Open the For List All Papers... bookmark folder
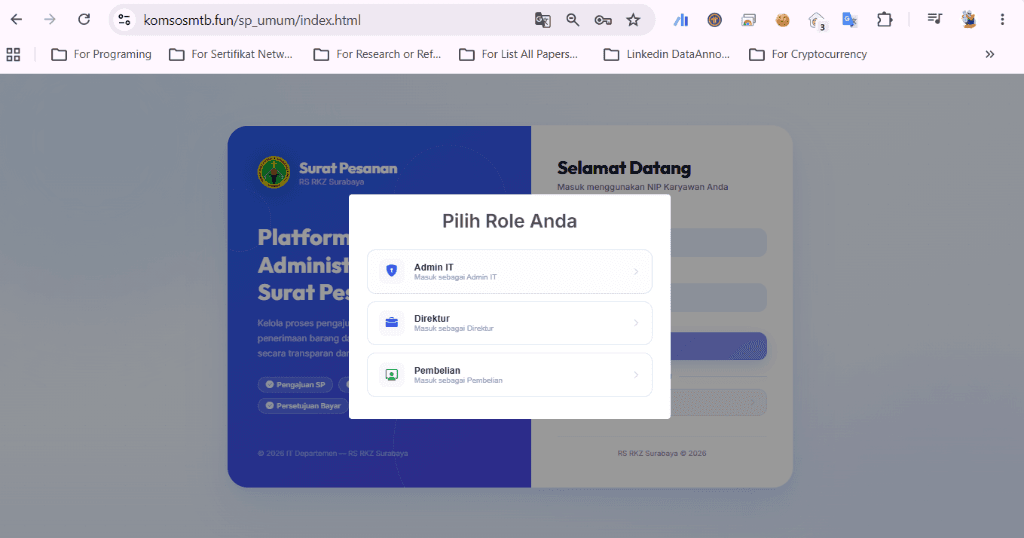The height and width of the screenshot is (538, 1024). point(519,54)
